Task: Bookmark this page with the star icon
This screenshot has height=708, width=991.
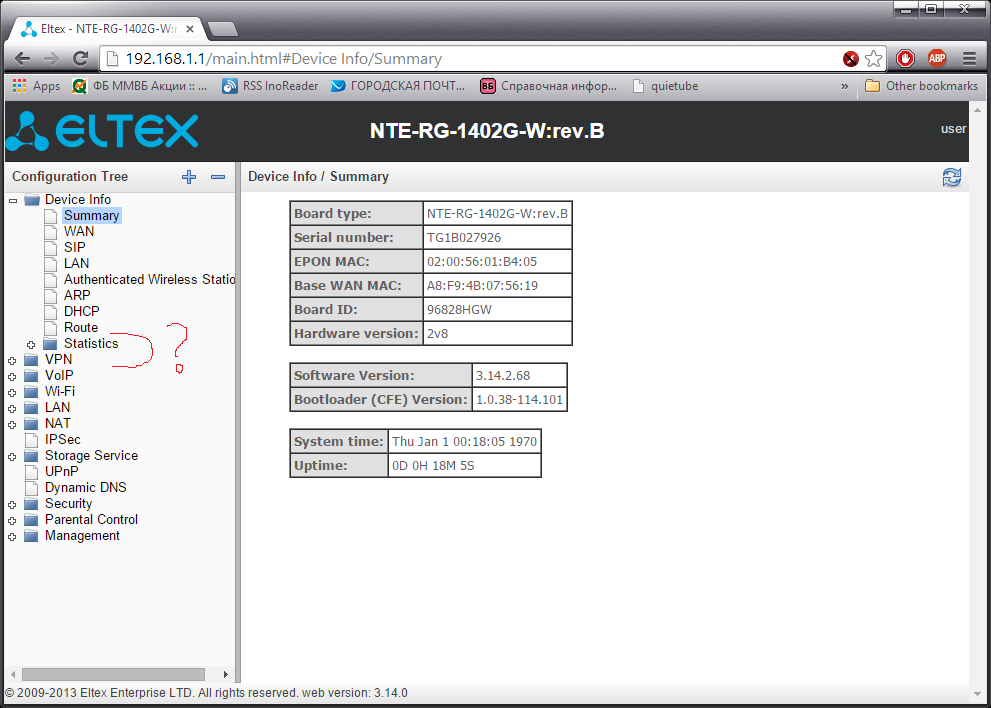Action: click(873, 59)
